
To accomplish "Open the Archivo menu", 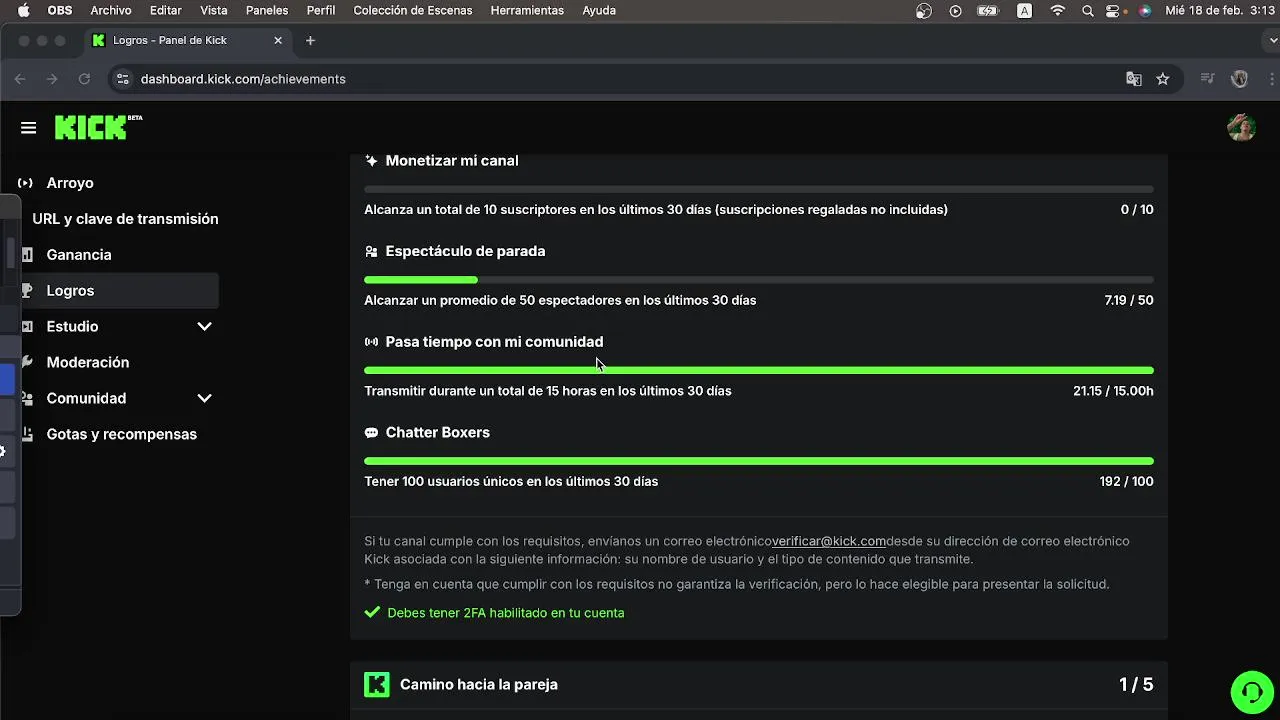I will tap(111, 10).
